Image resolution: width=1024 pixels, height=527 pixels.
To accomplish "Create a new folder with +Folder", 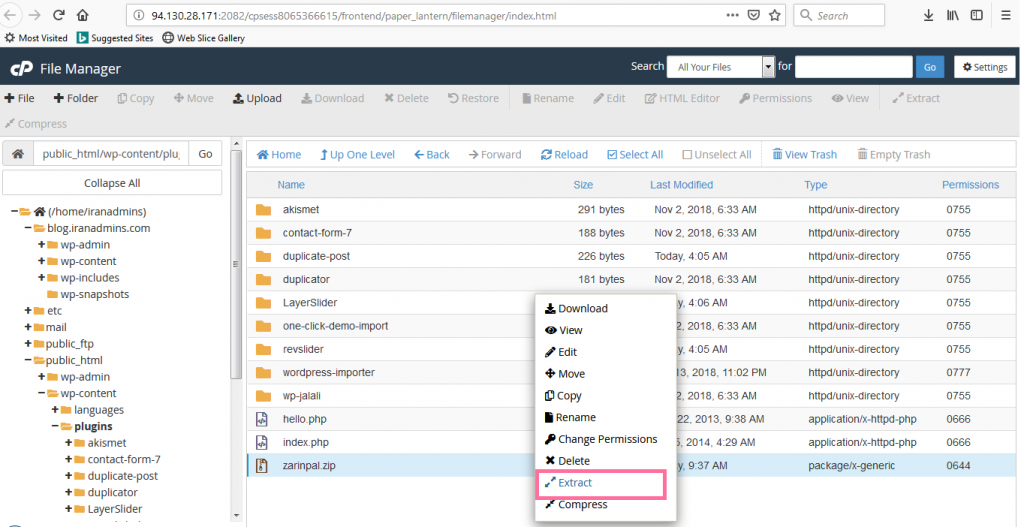I will pos(76,98).
